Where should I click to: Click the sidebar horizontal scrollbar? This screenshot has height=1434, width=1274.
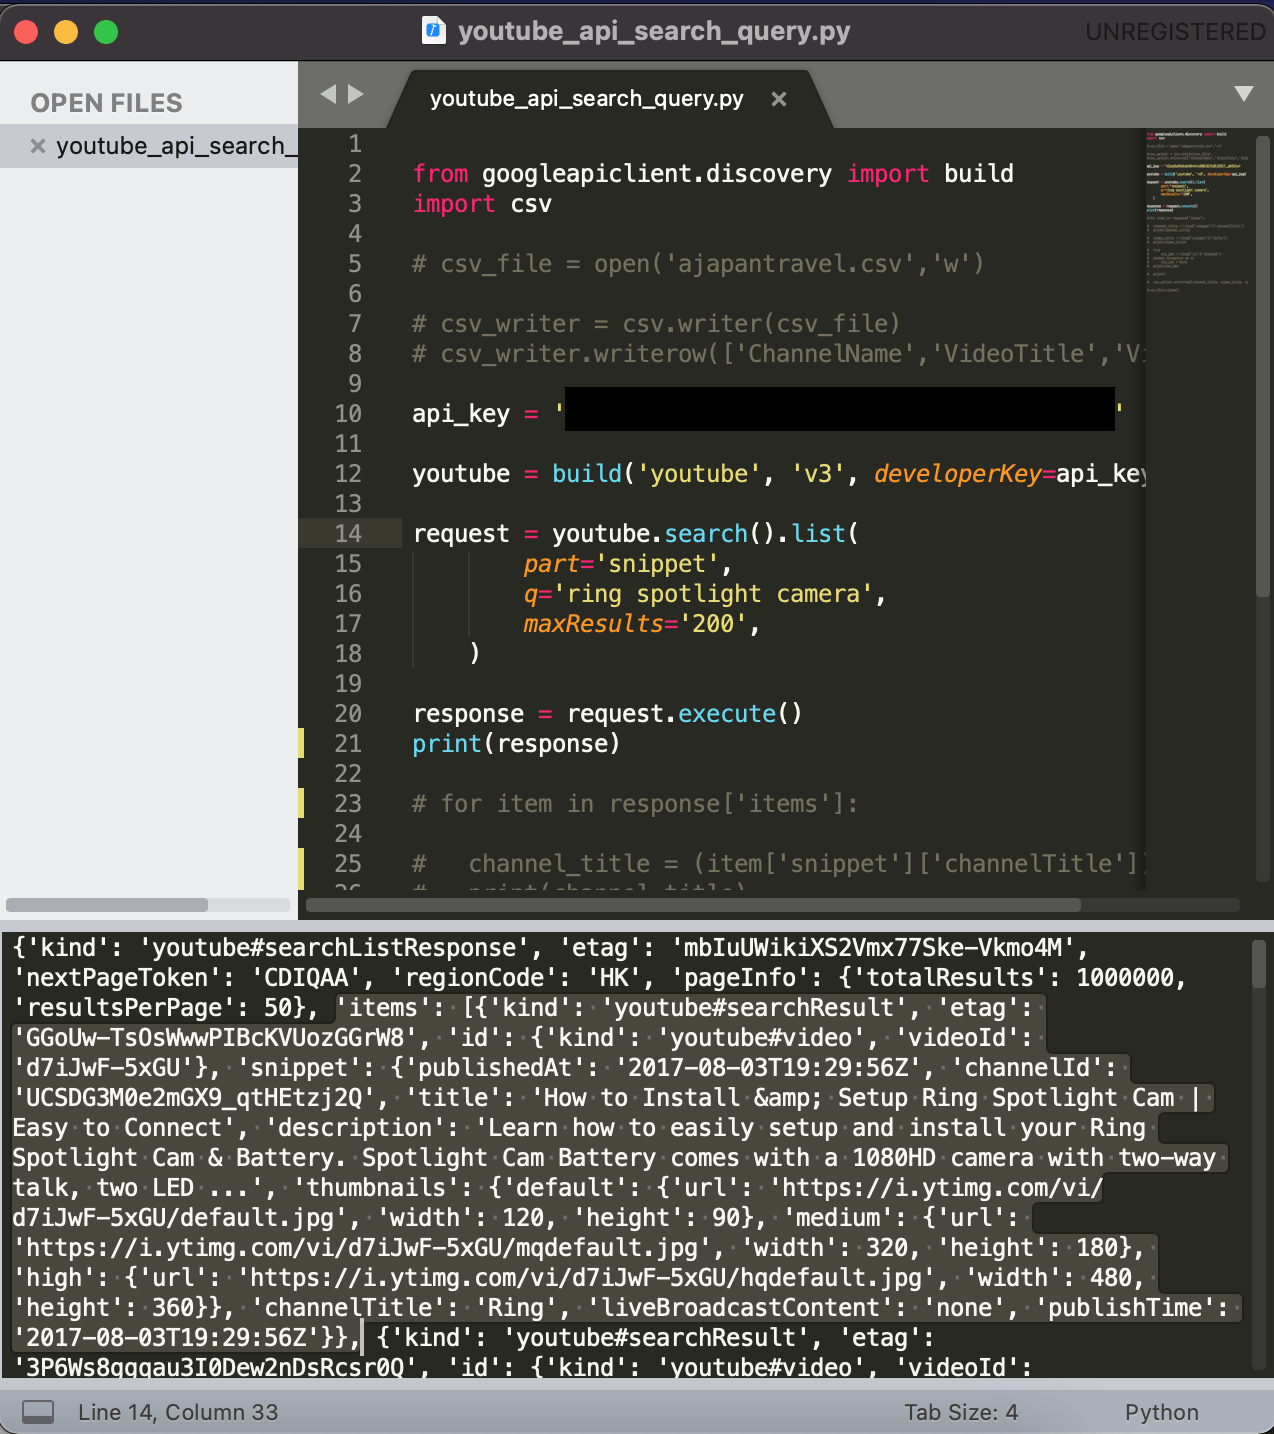107,905
